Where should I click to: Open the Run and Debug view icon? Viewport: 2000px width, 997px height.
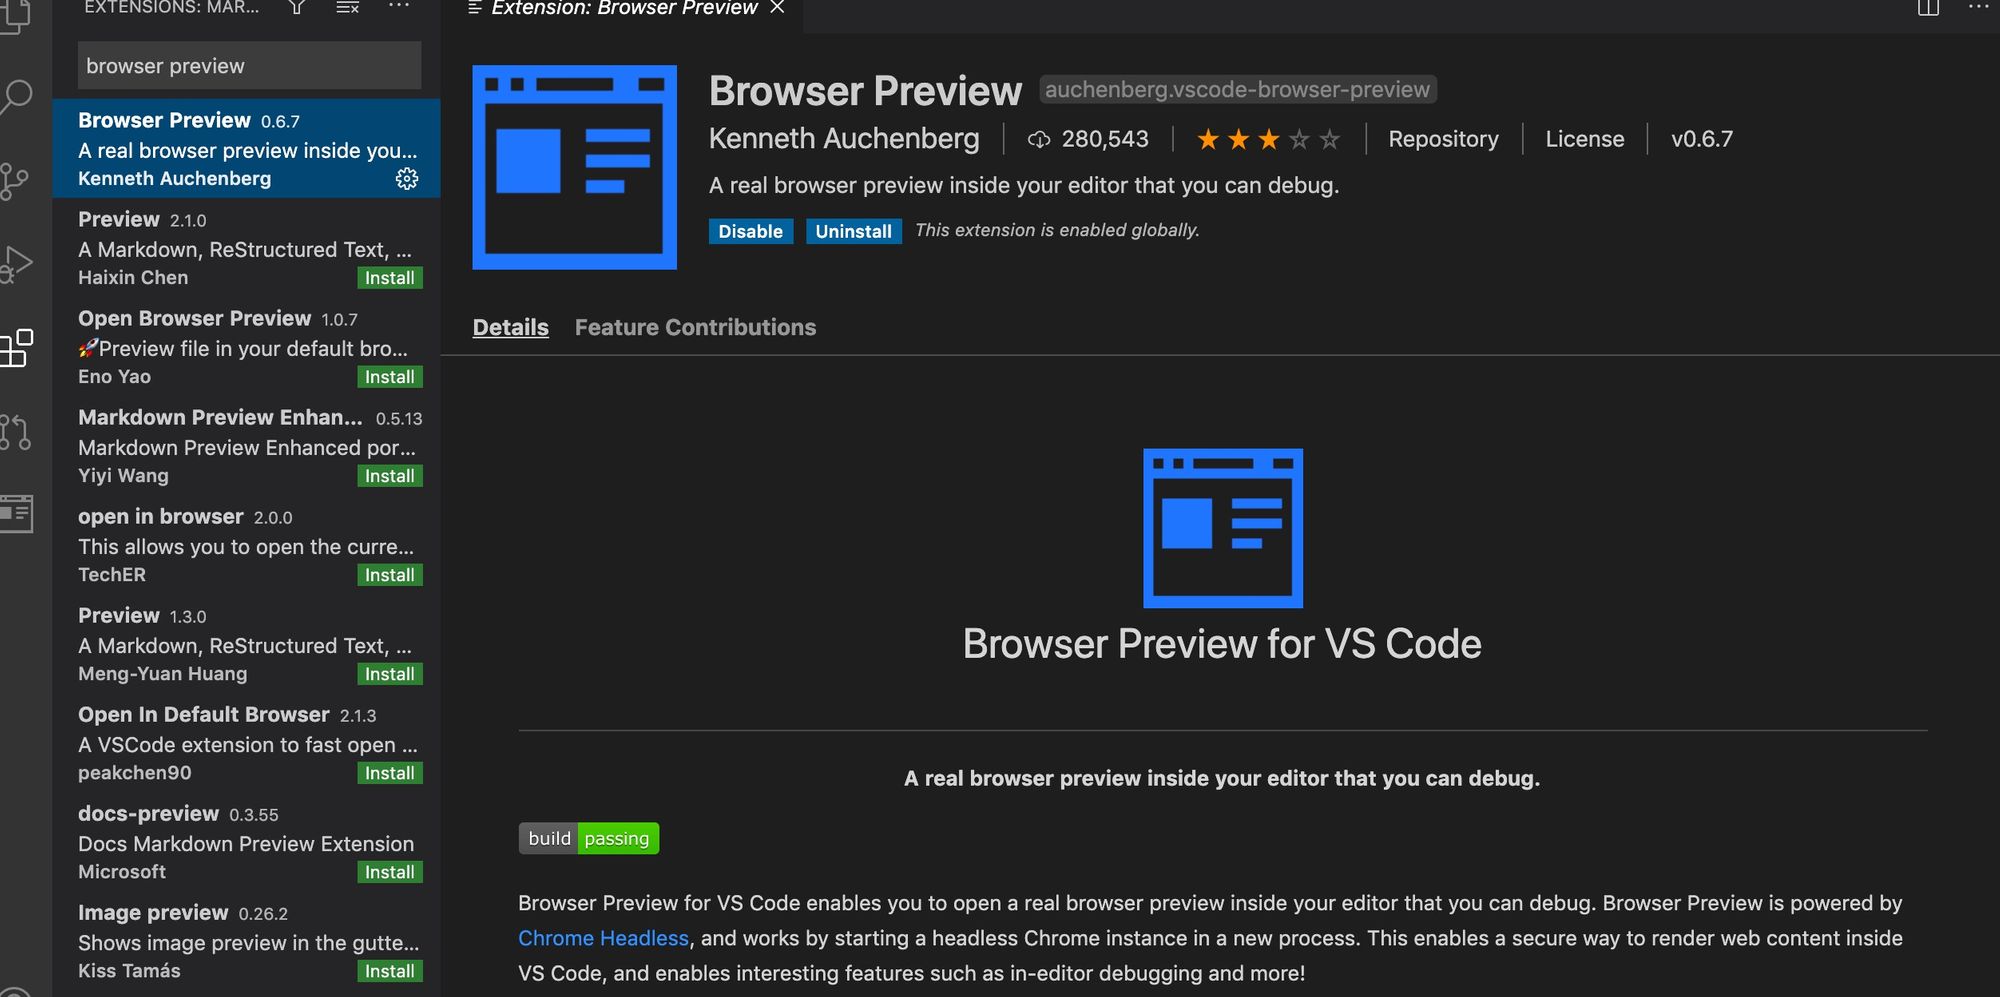pos(14,264)
